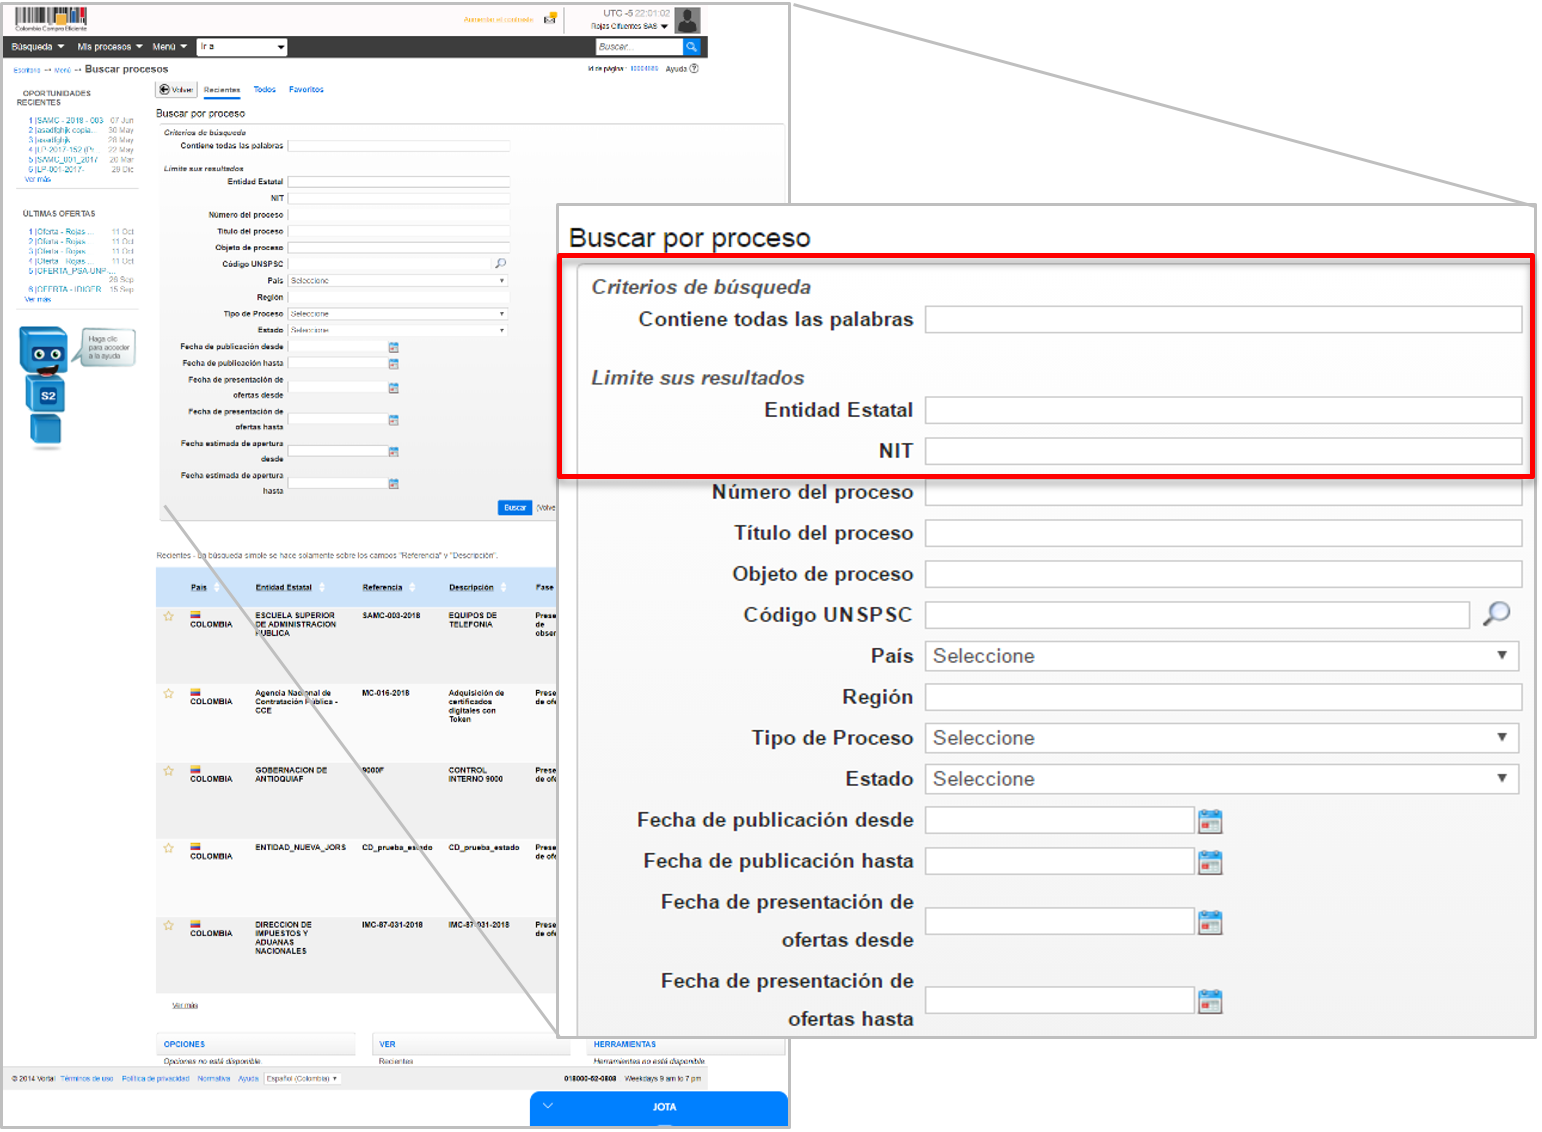Viewport: 1542px width, 1132px height.
Task: Sort results by the País column header
Action: tap(199, 587)
